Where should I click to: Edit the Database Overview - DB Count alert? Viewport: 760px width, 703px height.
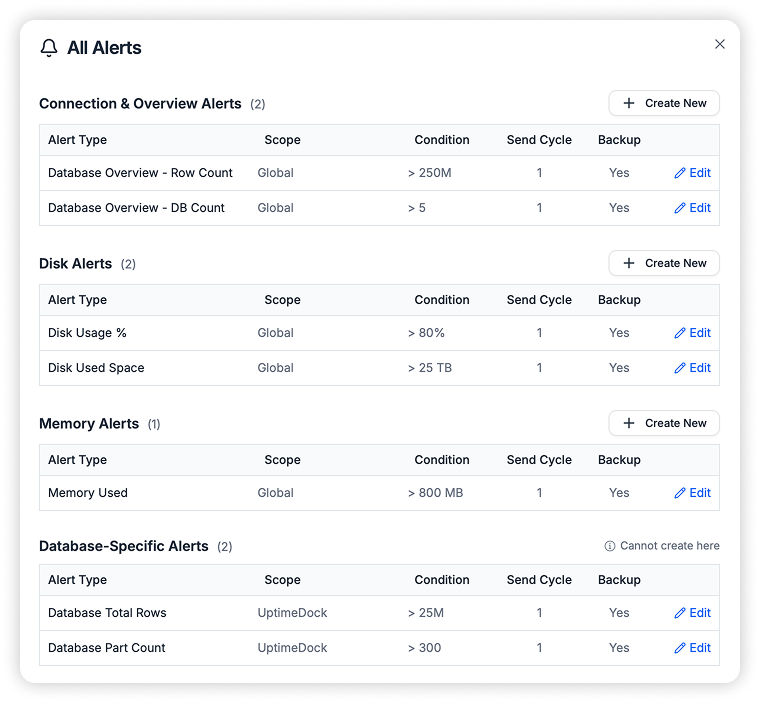click(x=693, y=208)
